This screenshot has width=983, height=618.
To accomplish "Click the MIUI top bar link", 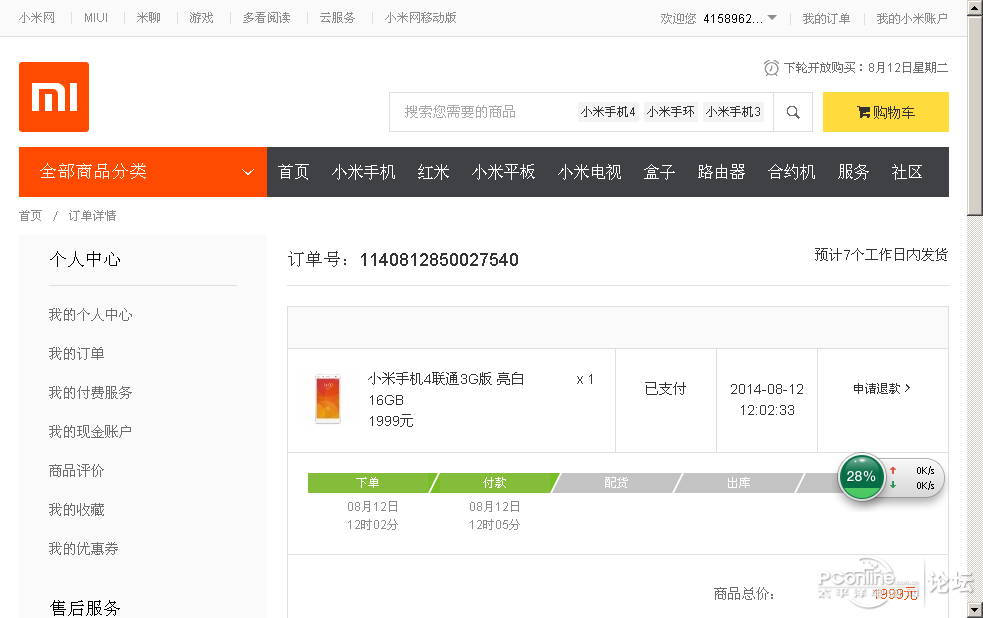I will click(x=96, y=18).
